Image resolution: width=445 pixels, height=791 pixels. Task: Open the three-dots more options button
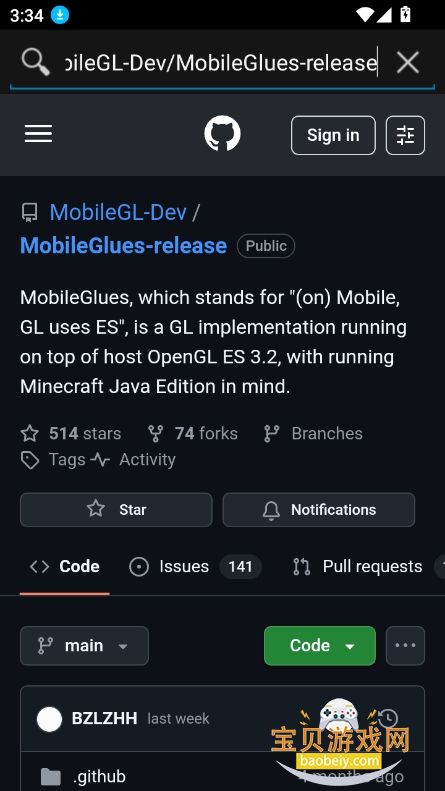(405, 646)
